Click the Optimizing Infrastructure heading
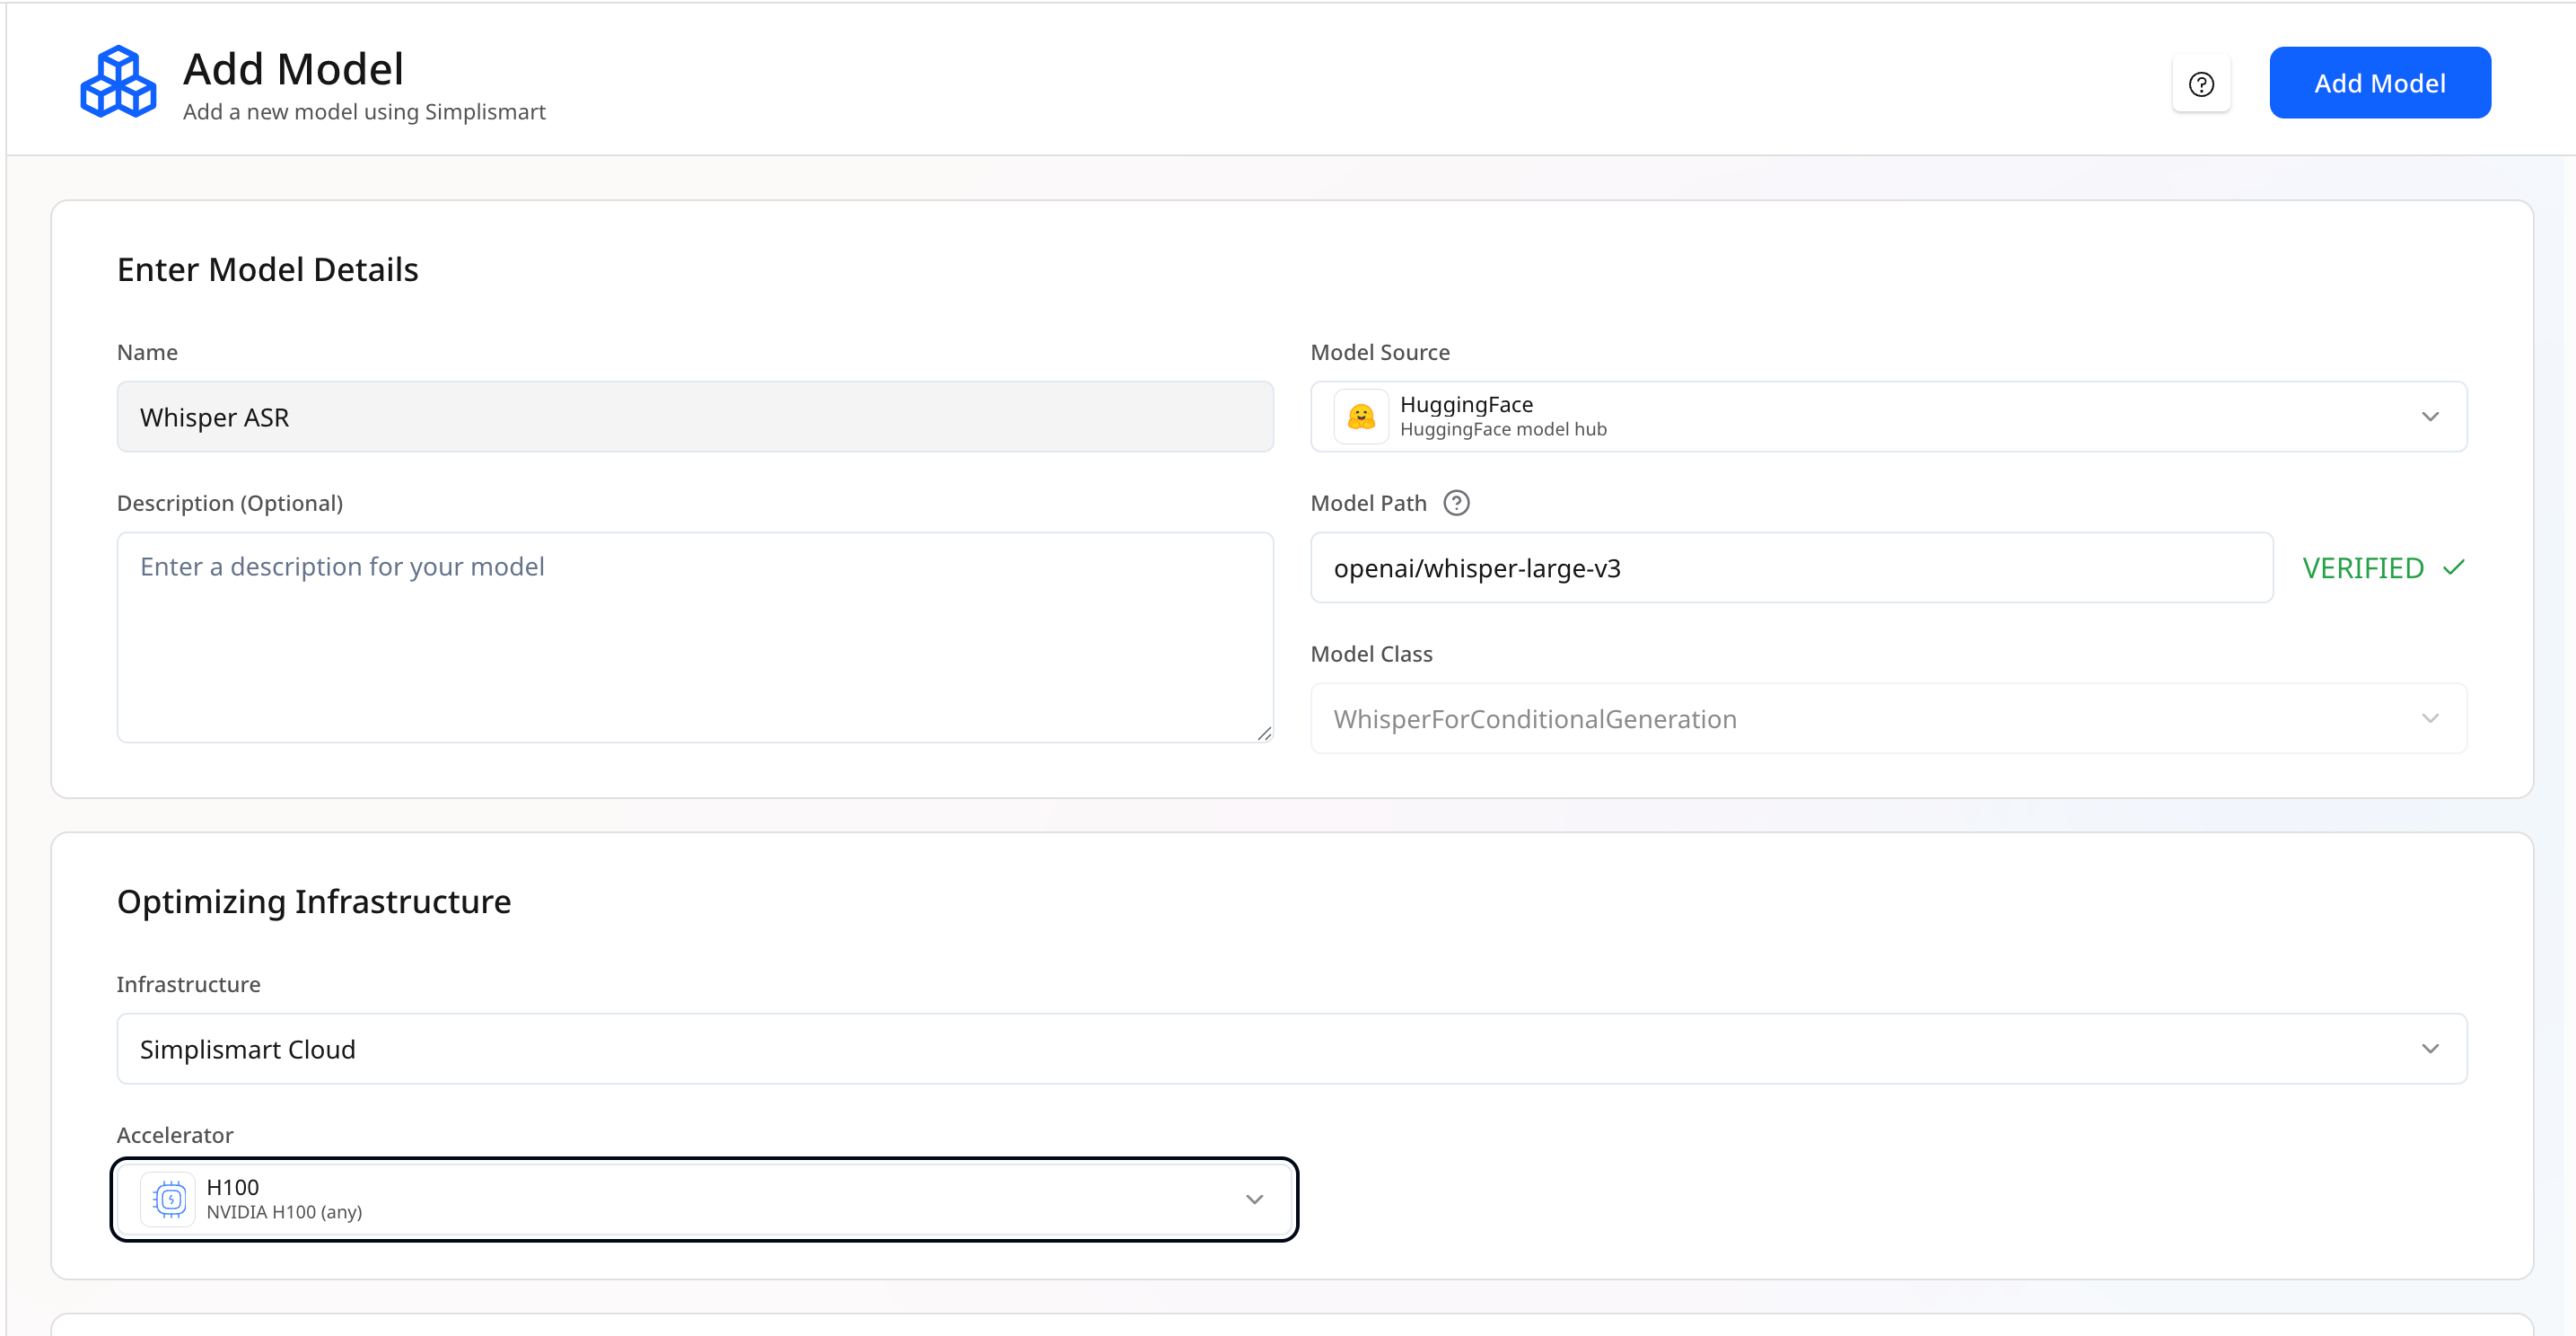Image resolution: width=2576 pixels, height=1336 pixels. (313, 901)
